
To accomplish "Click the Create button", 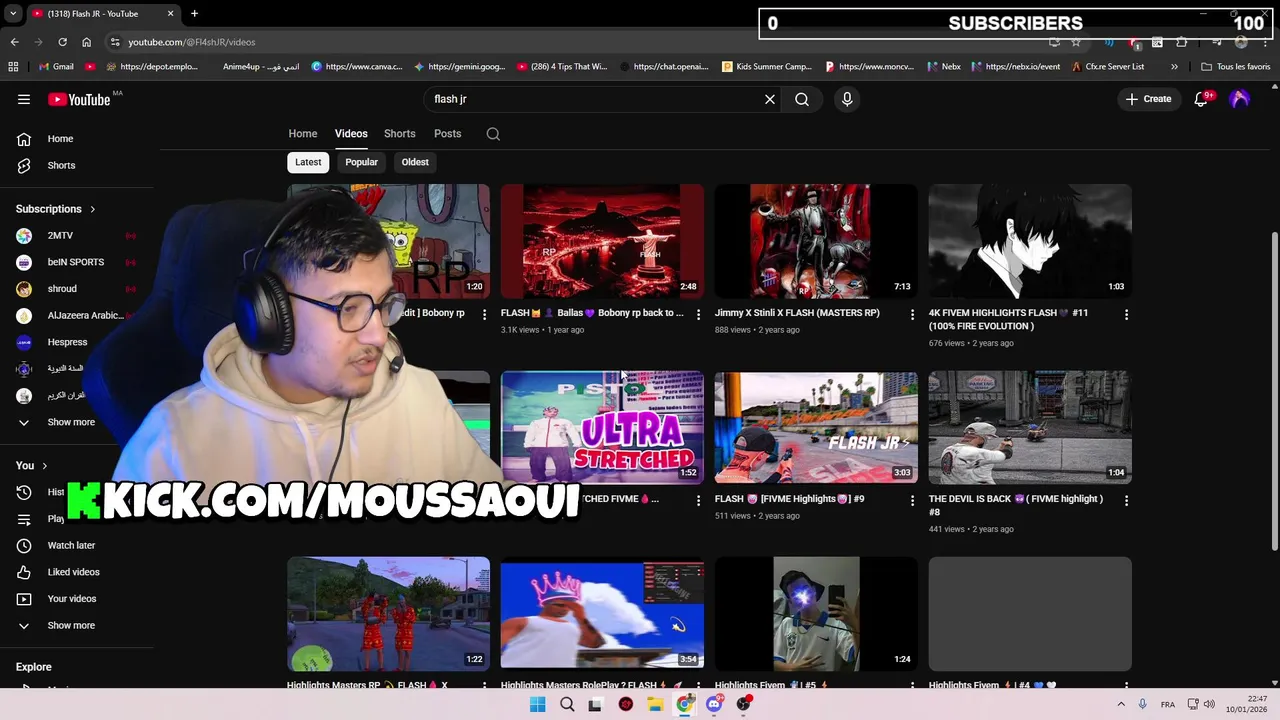I will click(x=1148, y=99).
